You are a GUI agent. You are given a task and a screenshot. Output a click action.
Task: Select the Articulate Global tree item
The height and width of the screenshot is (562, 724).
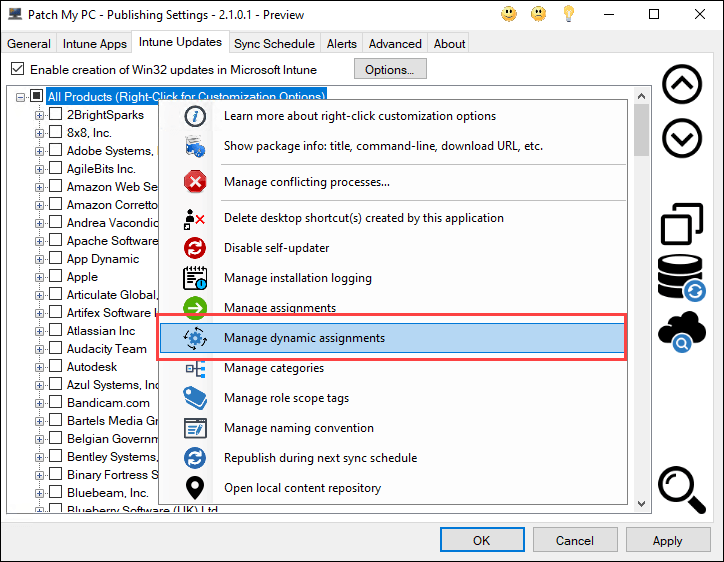point(113,295)
